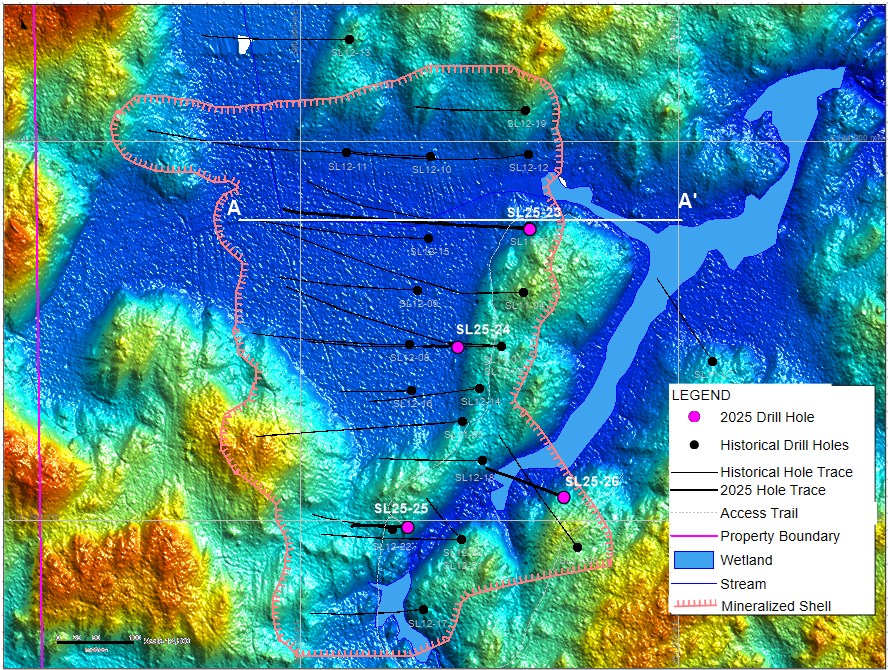Select the historical drill hole SL12-19 dot
This screenshot has height=670, width=888.
click(x=525, y=110)
